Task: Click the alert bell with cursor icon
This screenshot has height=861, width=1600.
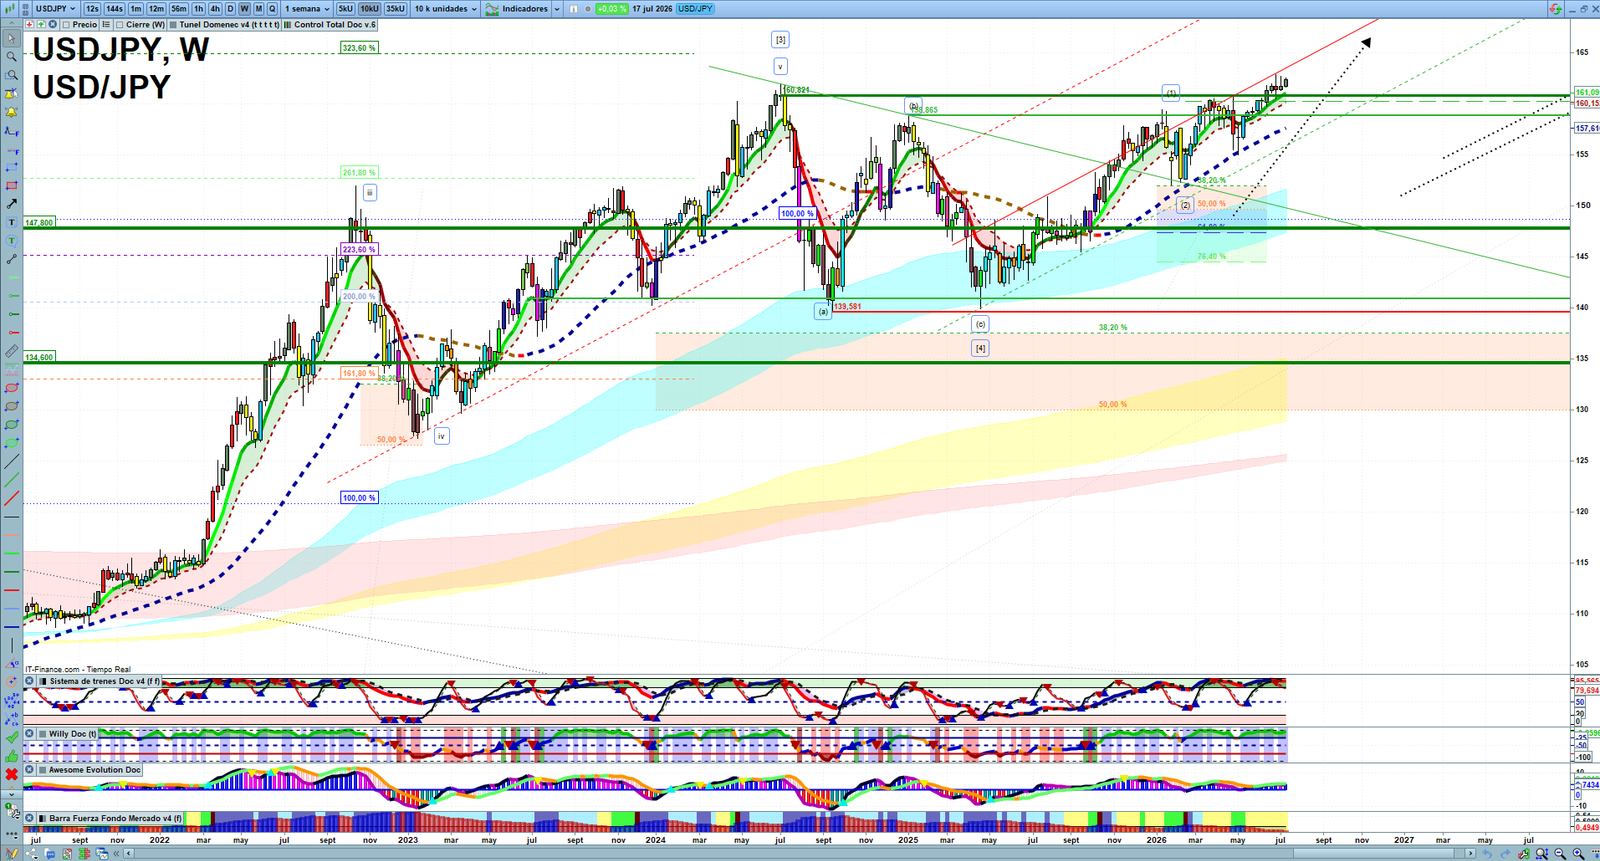Action: pos(12,93)
